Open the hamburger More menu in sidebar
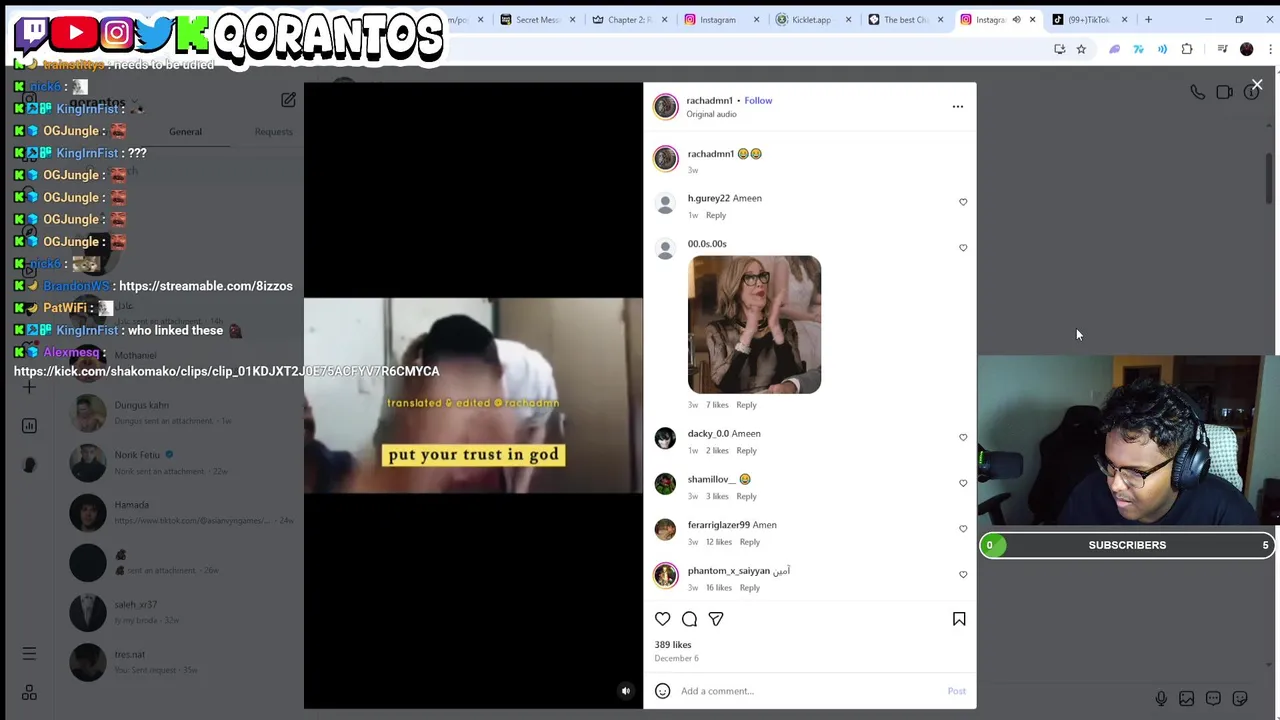The width and height of the screenshot is (1280, 720). [29, 654]
